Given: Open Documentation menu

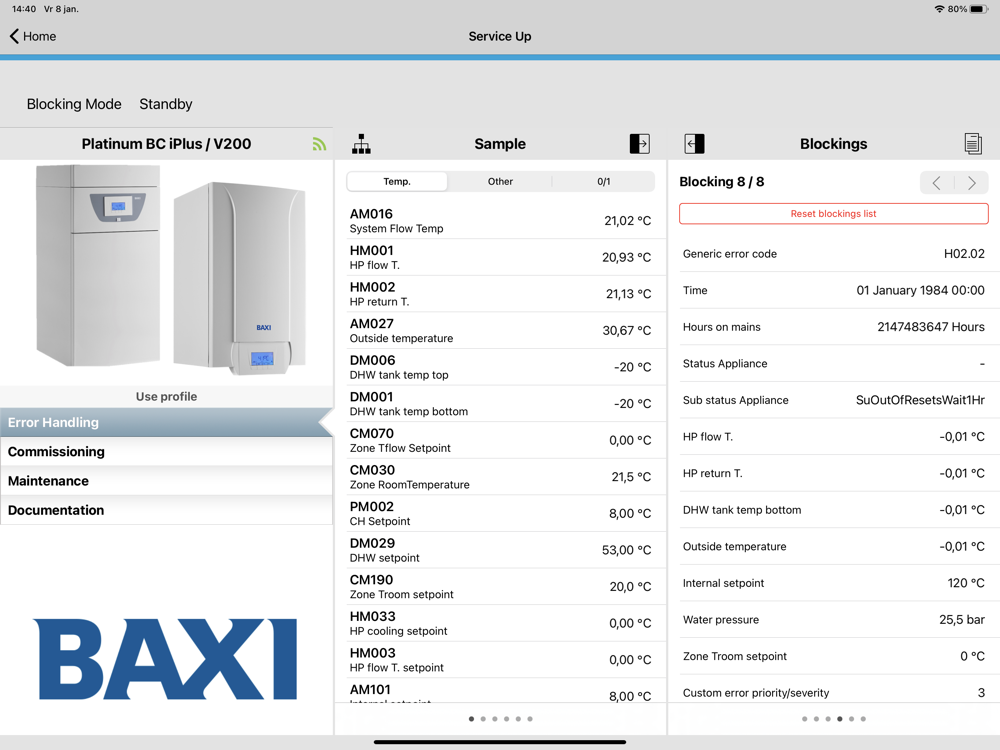Looking at the screenshot, I should click(166, 510).
